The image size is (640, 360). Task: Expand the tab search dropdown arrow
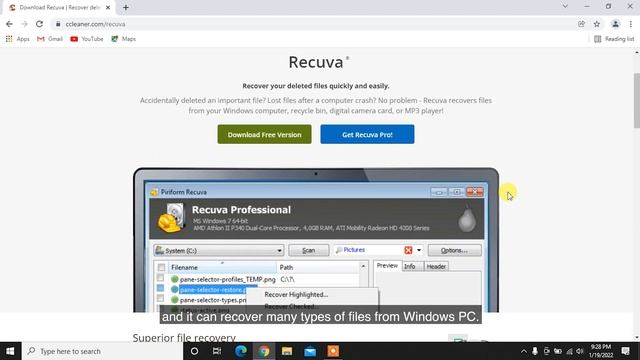click(x=565, y=6)
